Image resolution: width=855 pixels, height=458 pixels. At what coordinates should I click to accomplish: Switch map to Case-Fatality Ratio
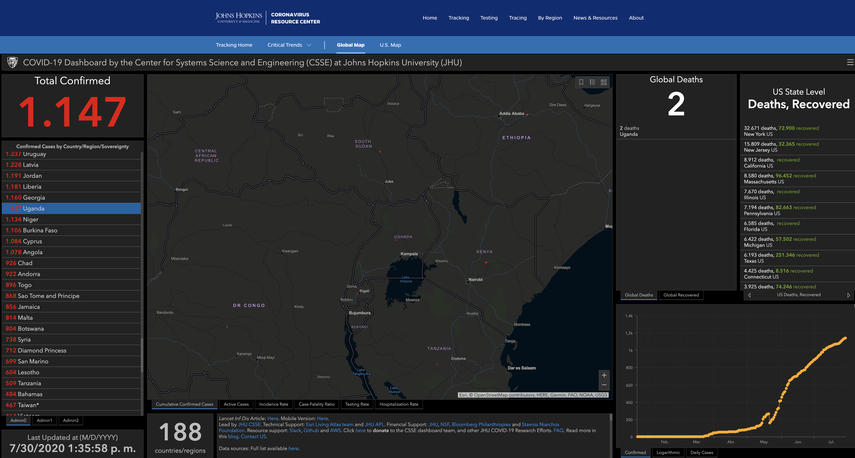click(317, 405)
